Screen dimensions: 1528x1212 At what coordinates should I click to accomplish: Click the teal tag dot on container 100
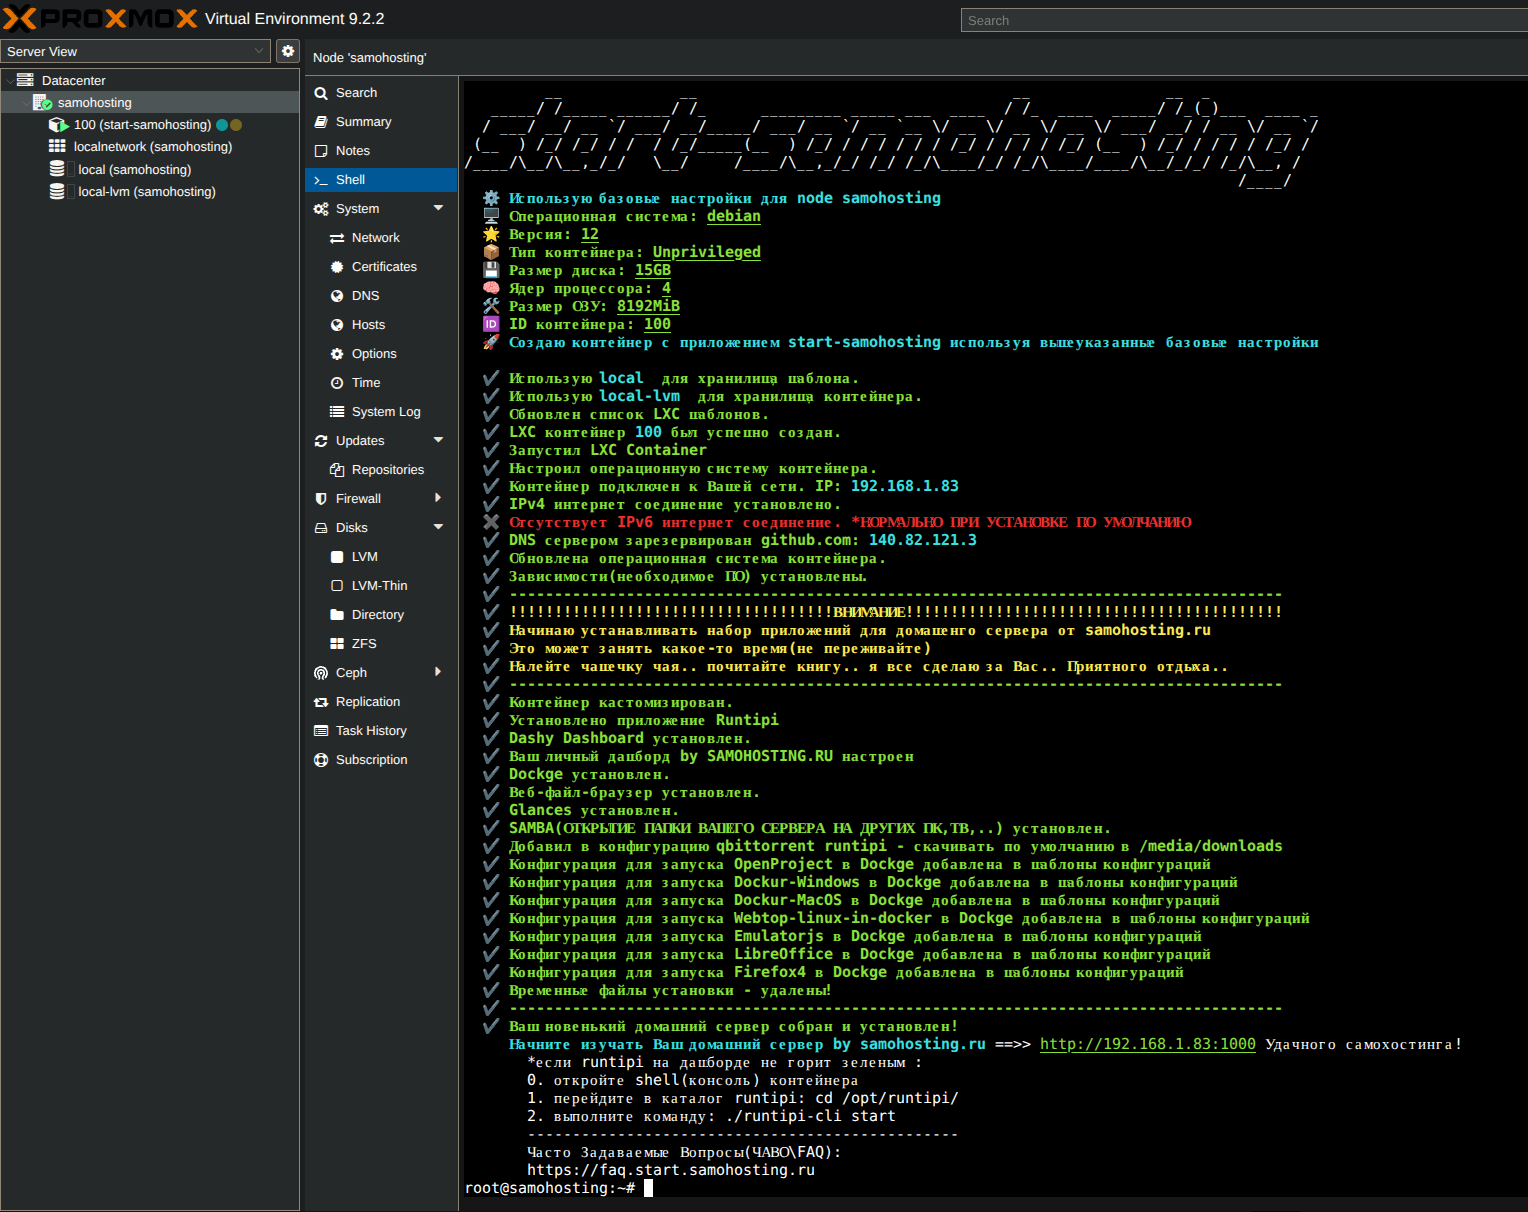222,125
